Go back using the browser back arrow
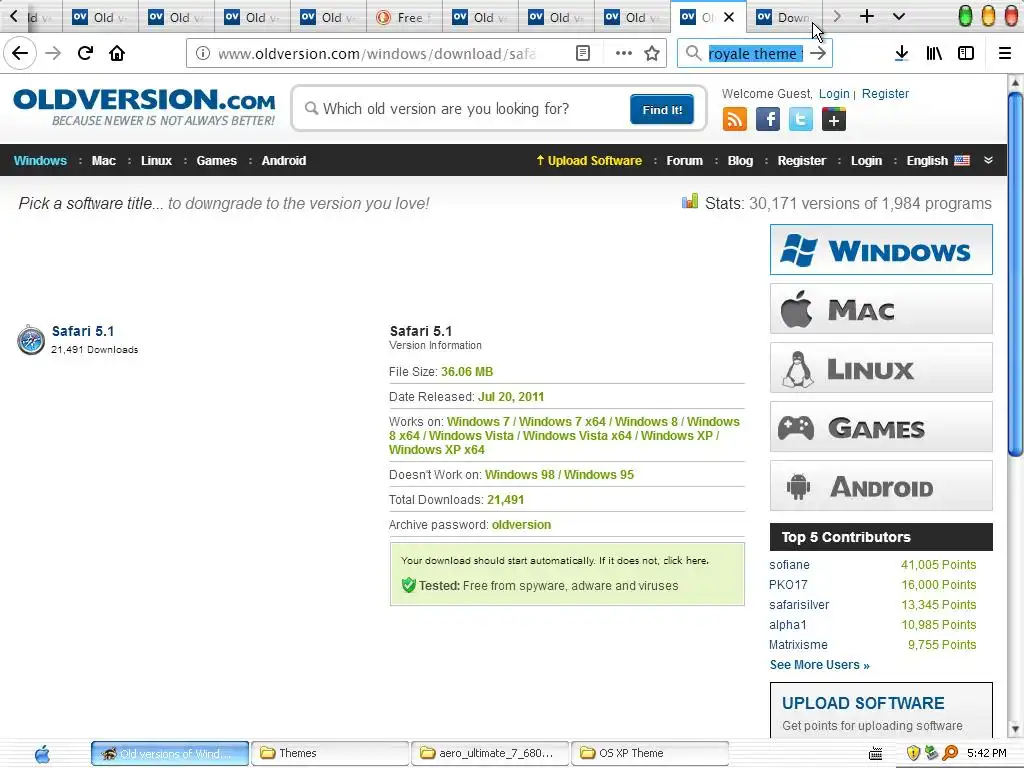This screenshot has width=1024, height=768. (20, 53)
